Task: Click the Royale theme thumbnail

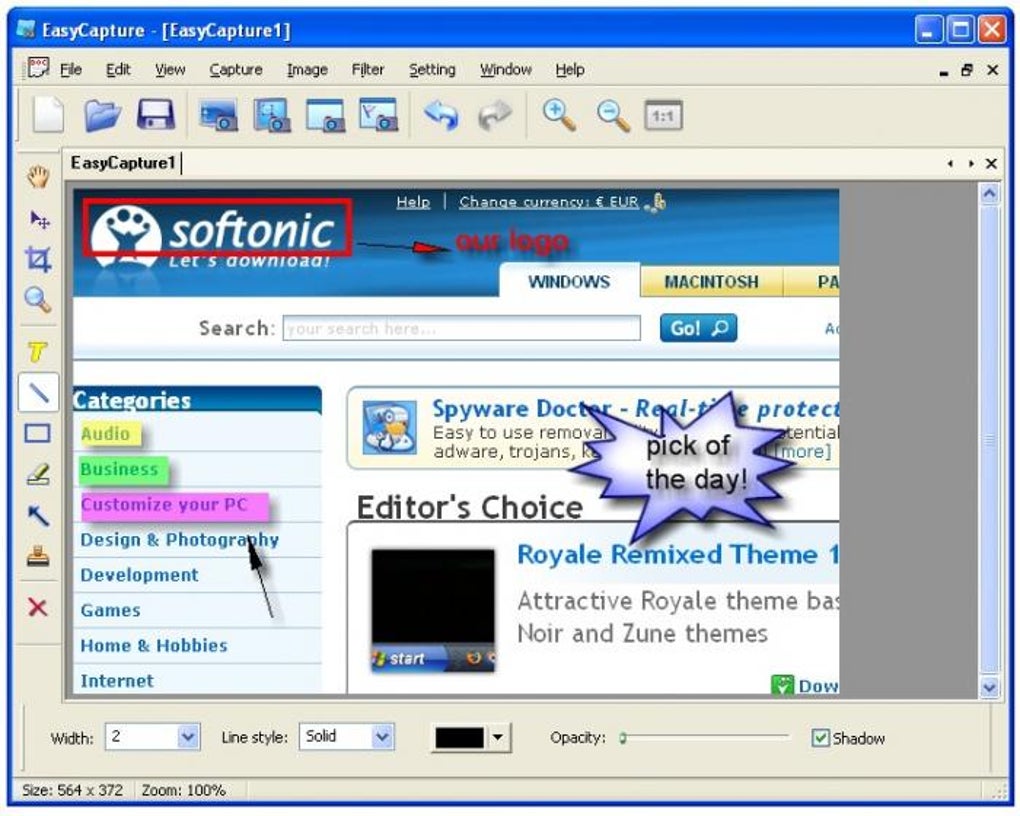Action: tap(433, 611)
